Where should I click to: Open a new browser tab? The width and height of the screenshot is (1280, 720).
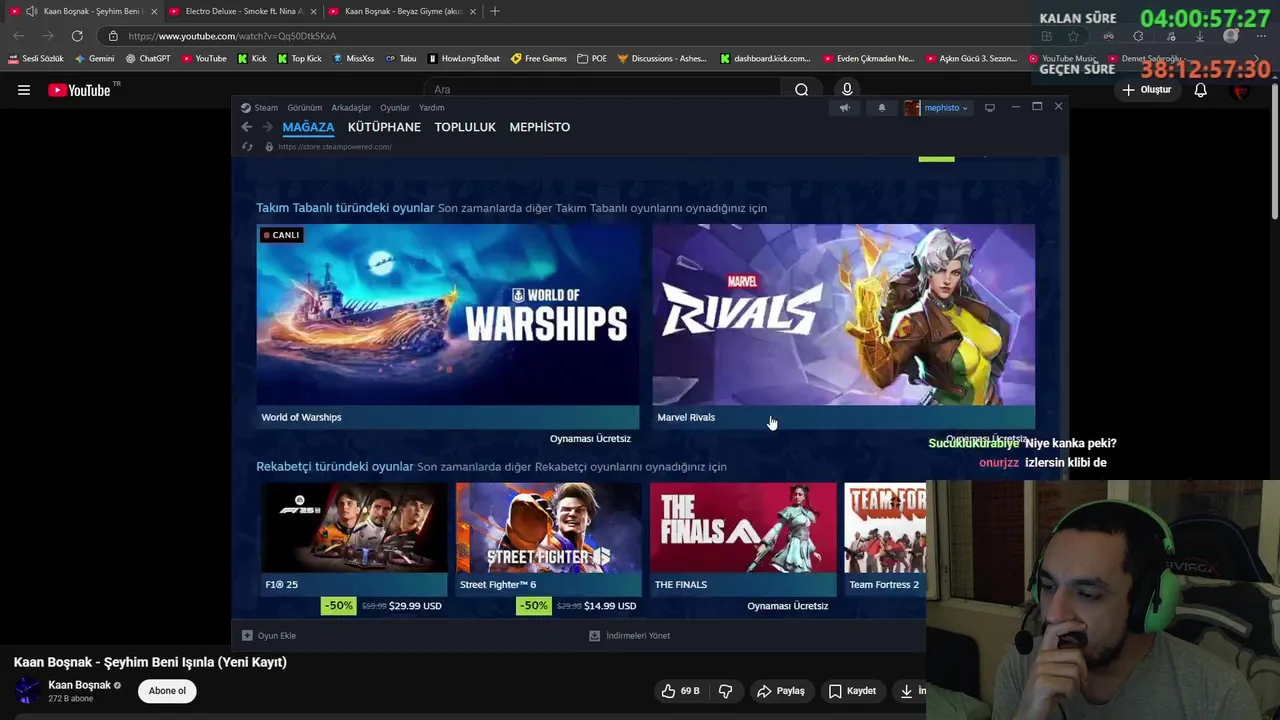coord(495,11)
